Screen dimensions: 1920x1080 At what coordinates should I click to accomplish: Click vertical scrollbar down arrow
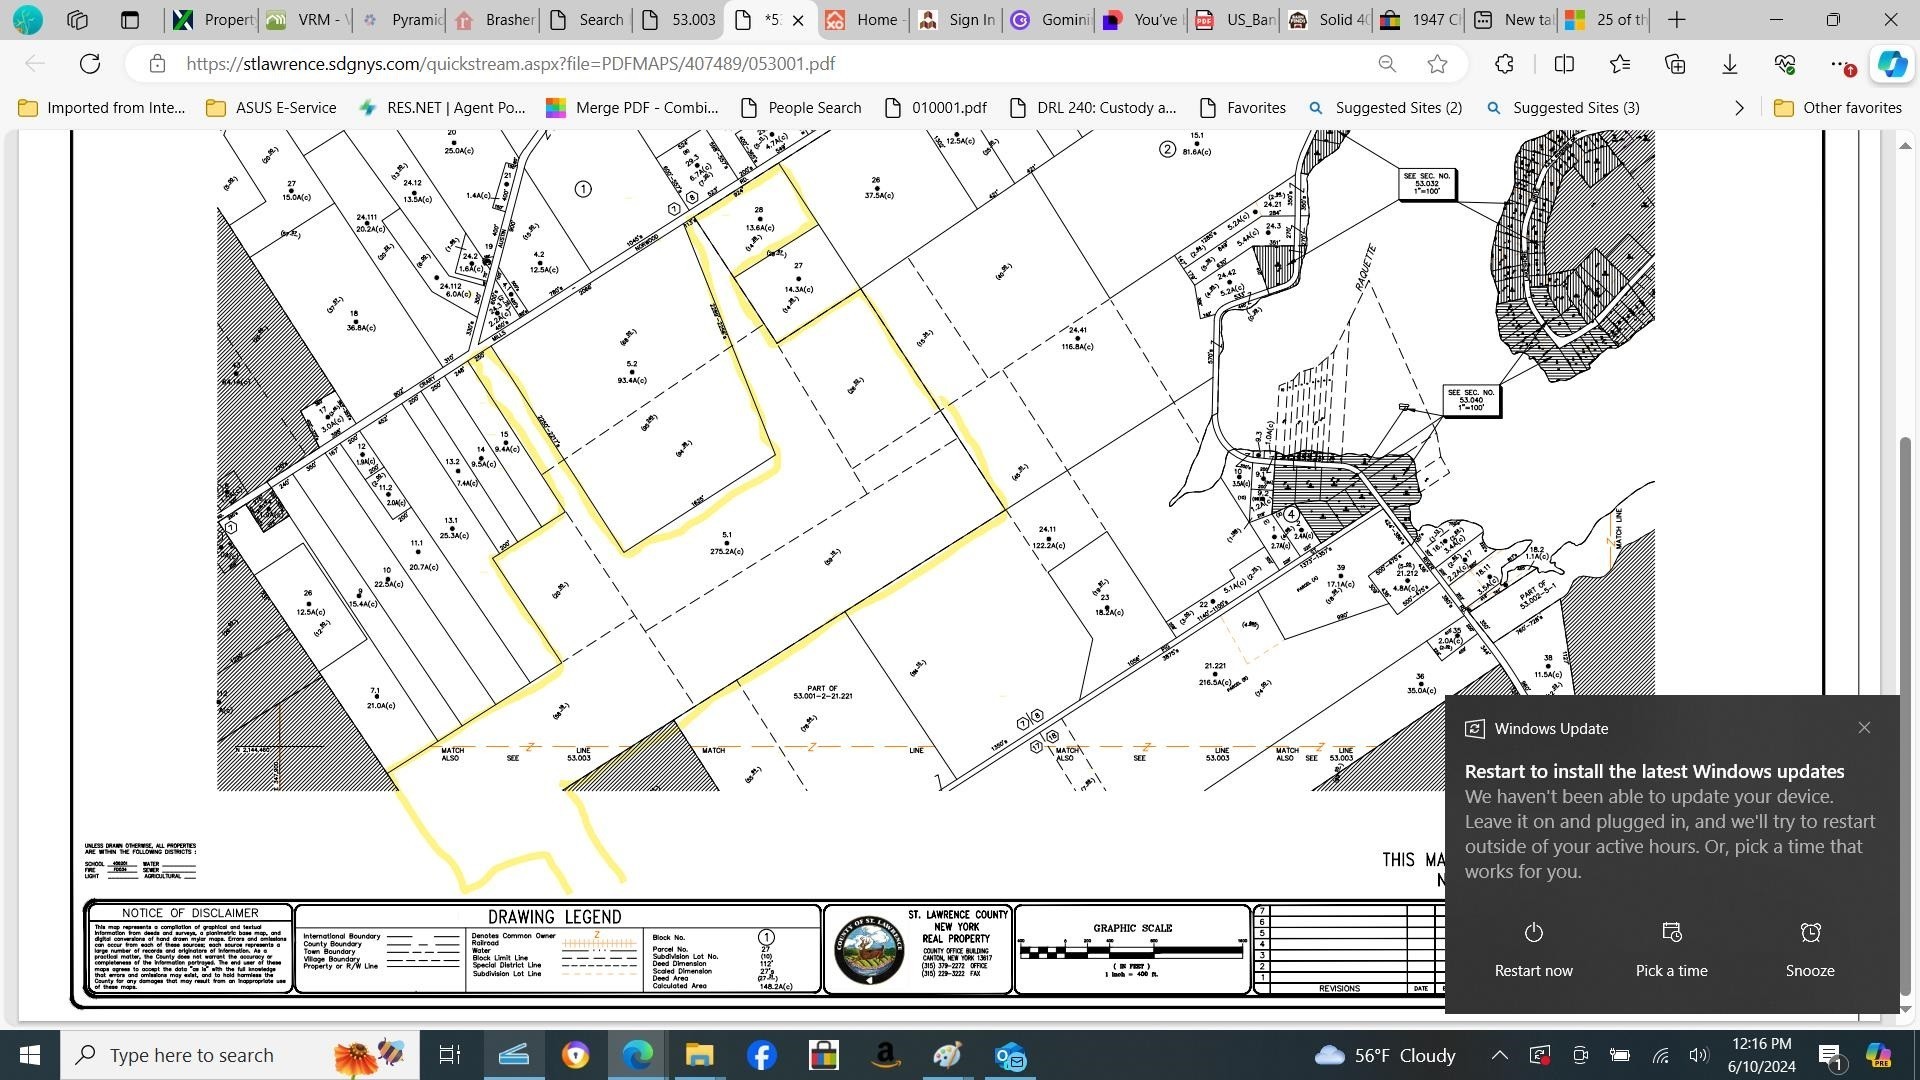[x=1905, y=1009]
